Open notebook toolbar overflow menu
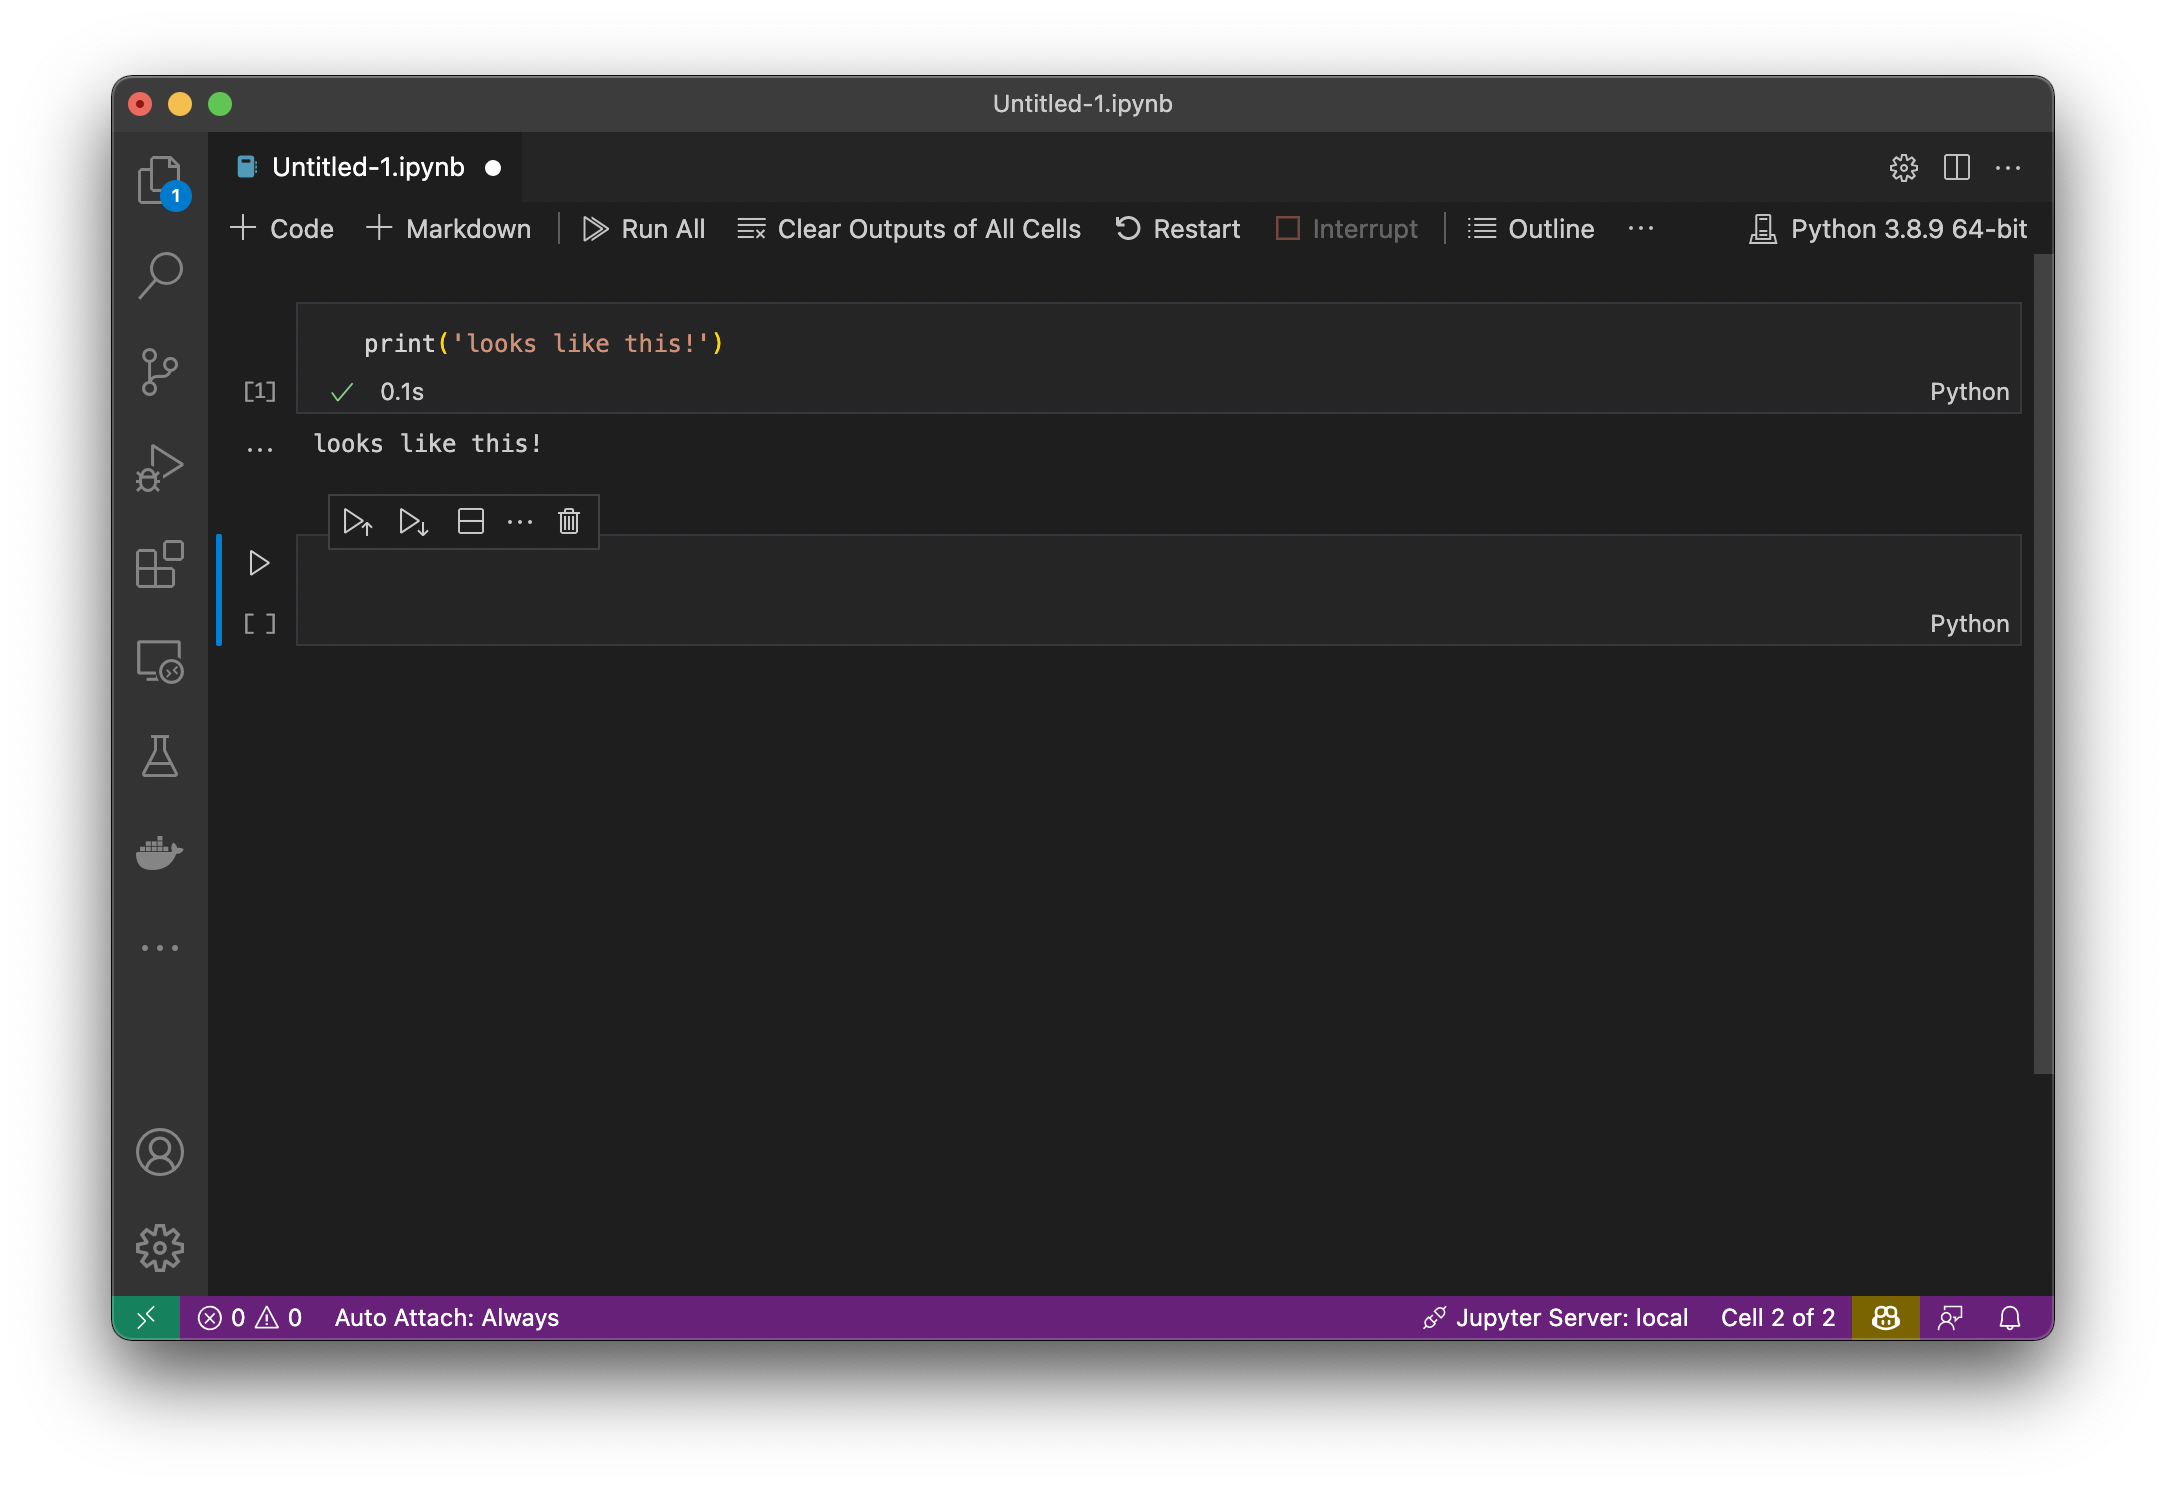 point(1641,229)
